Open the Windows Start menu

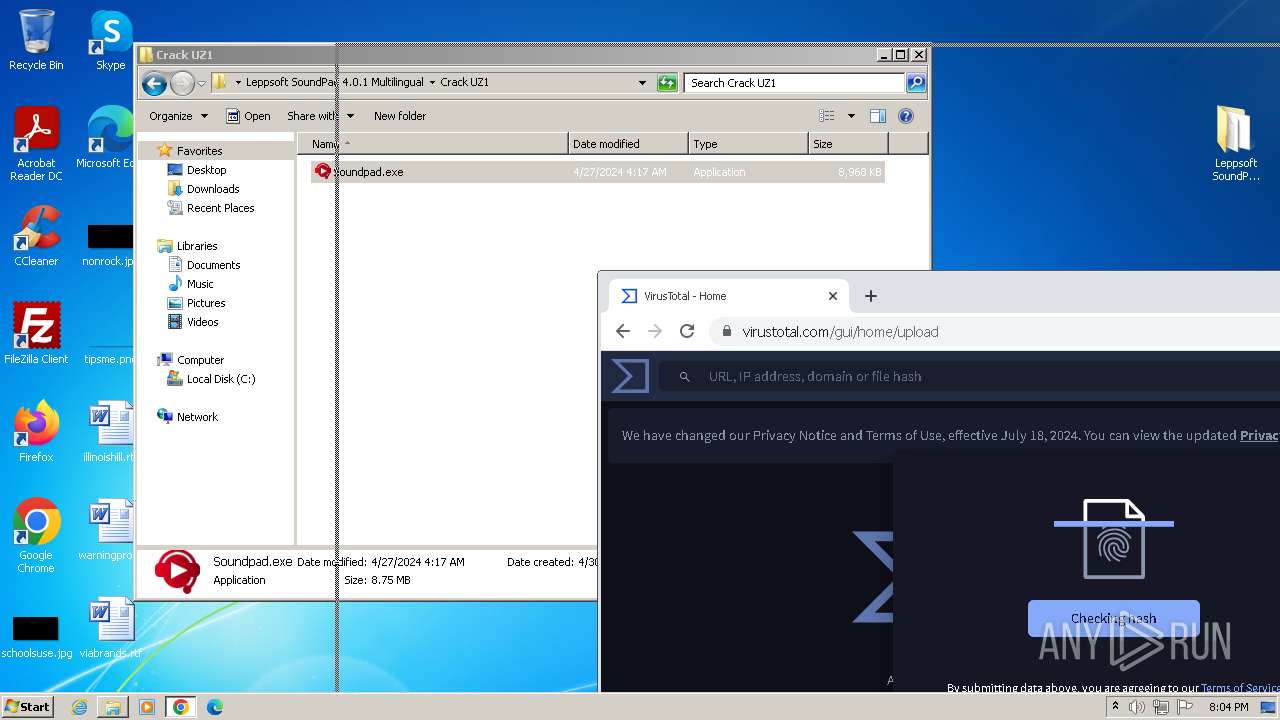[28, 706]
